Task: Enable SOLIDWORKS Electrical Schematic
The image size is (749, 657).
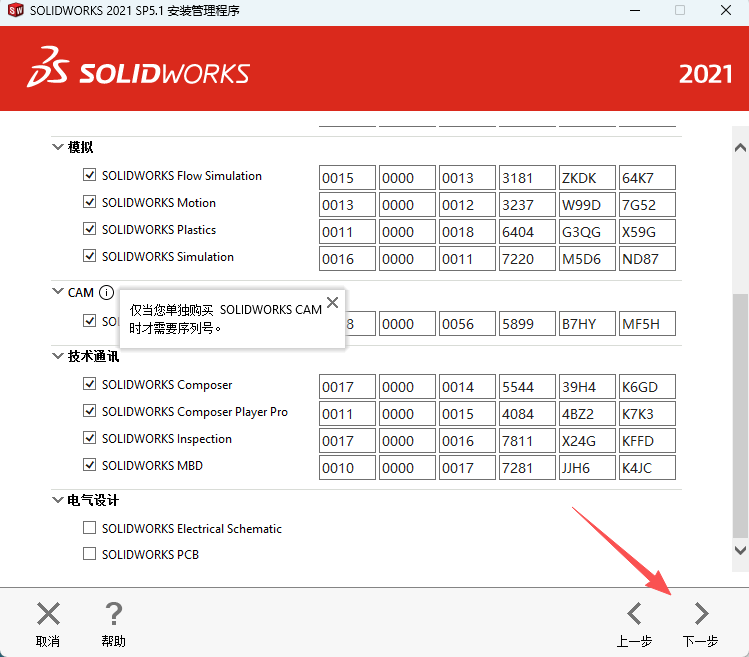Action: 89,528
